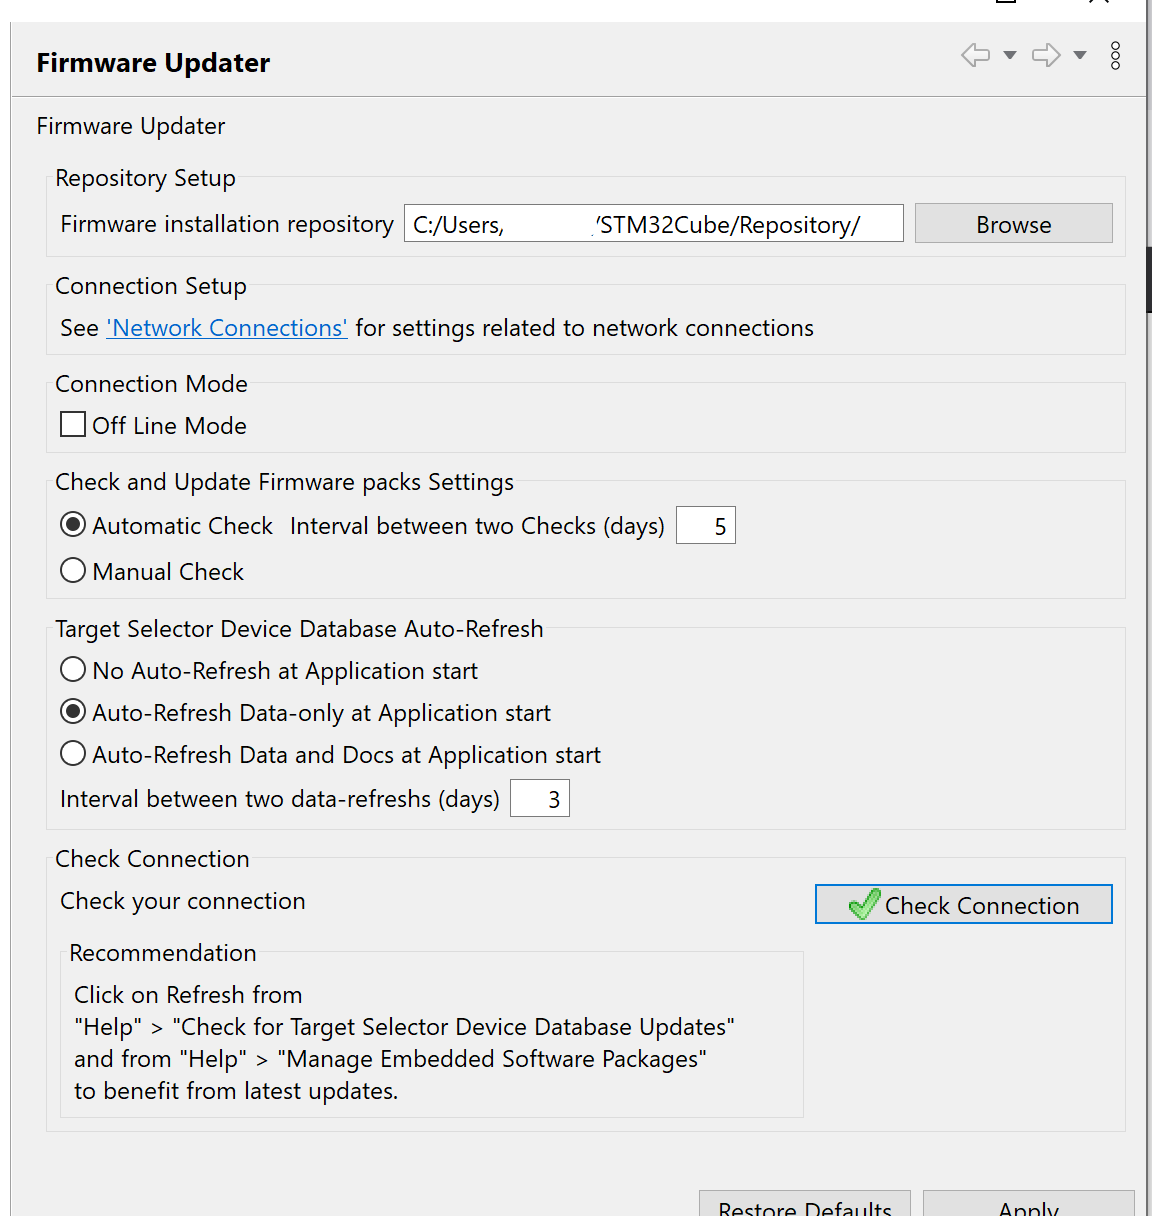Enable the Off Line Mode checkbox
This screenshot has width=1152, height=1216.
tap(73, 424)
